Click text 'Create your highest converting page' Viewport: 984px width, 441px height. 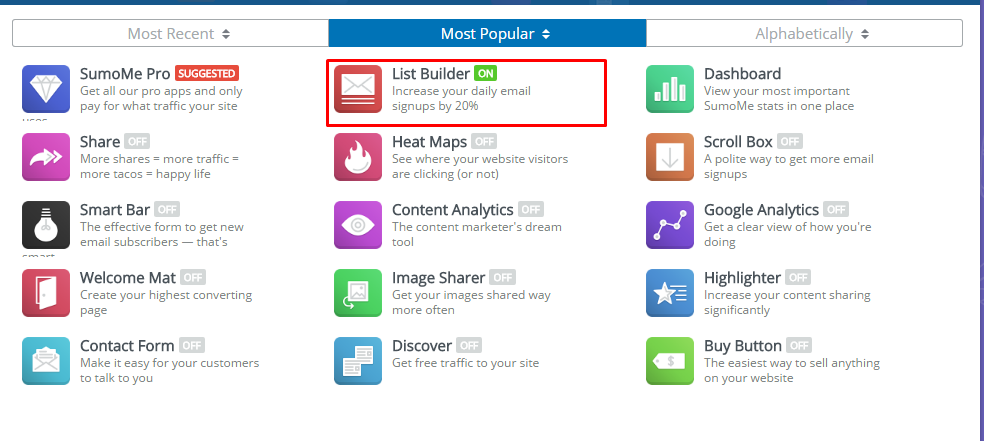coord(166,302)
